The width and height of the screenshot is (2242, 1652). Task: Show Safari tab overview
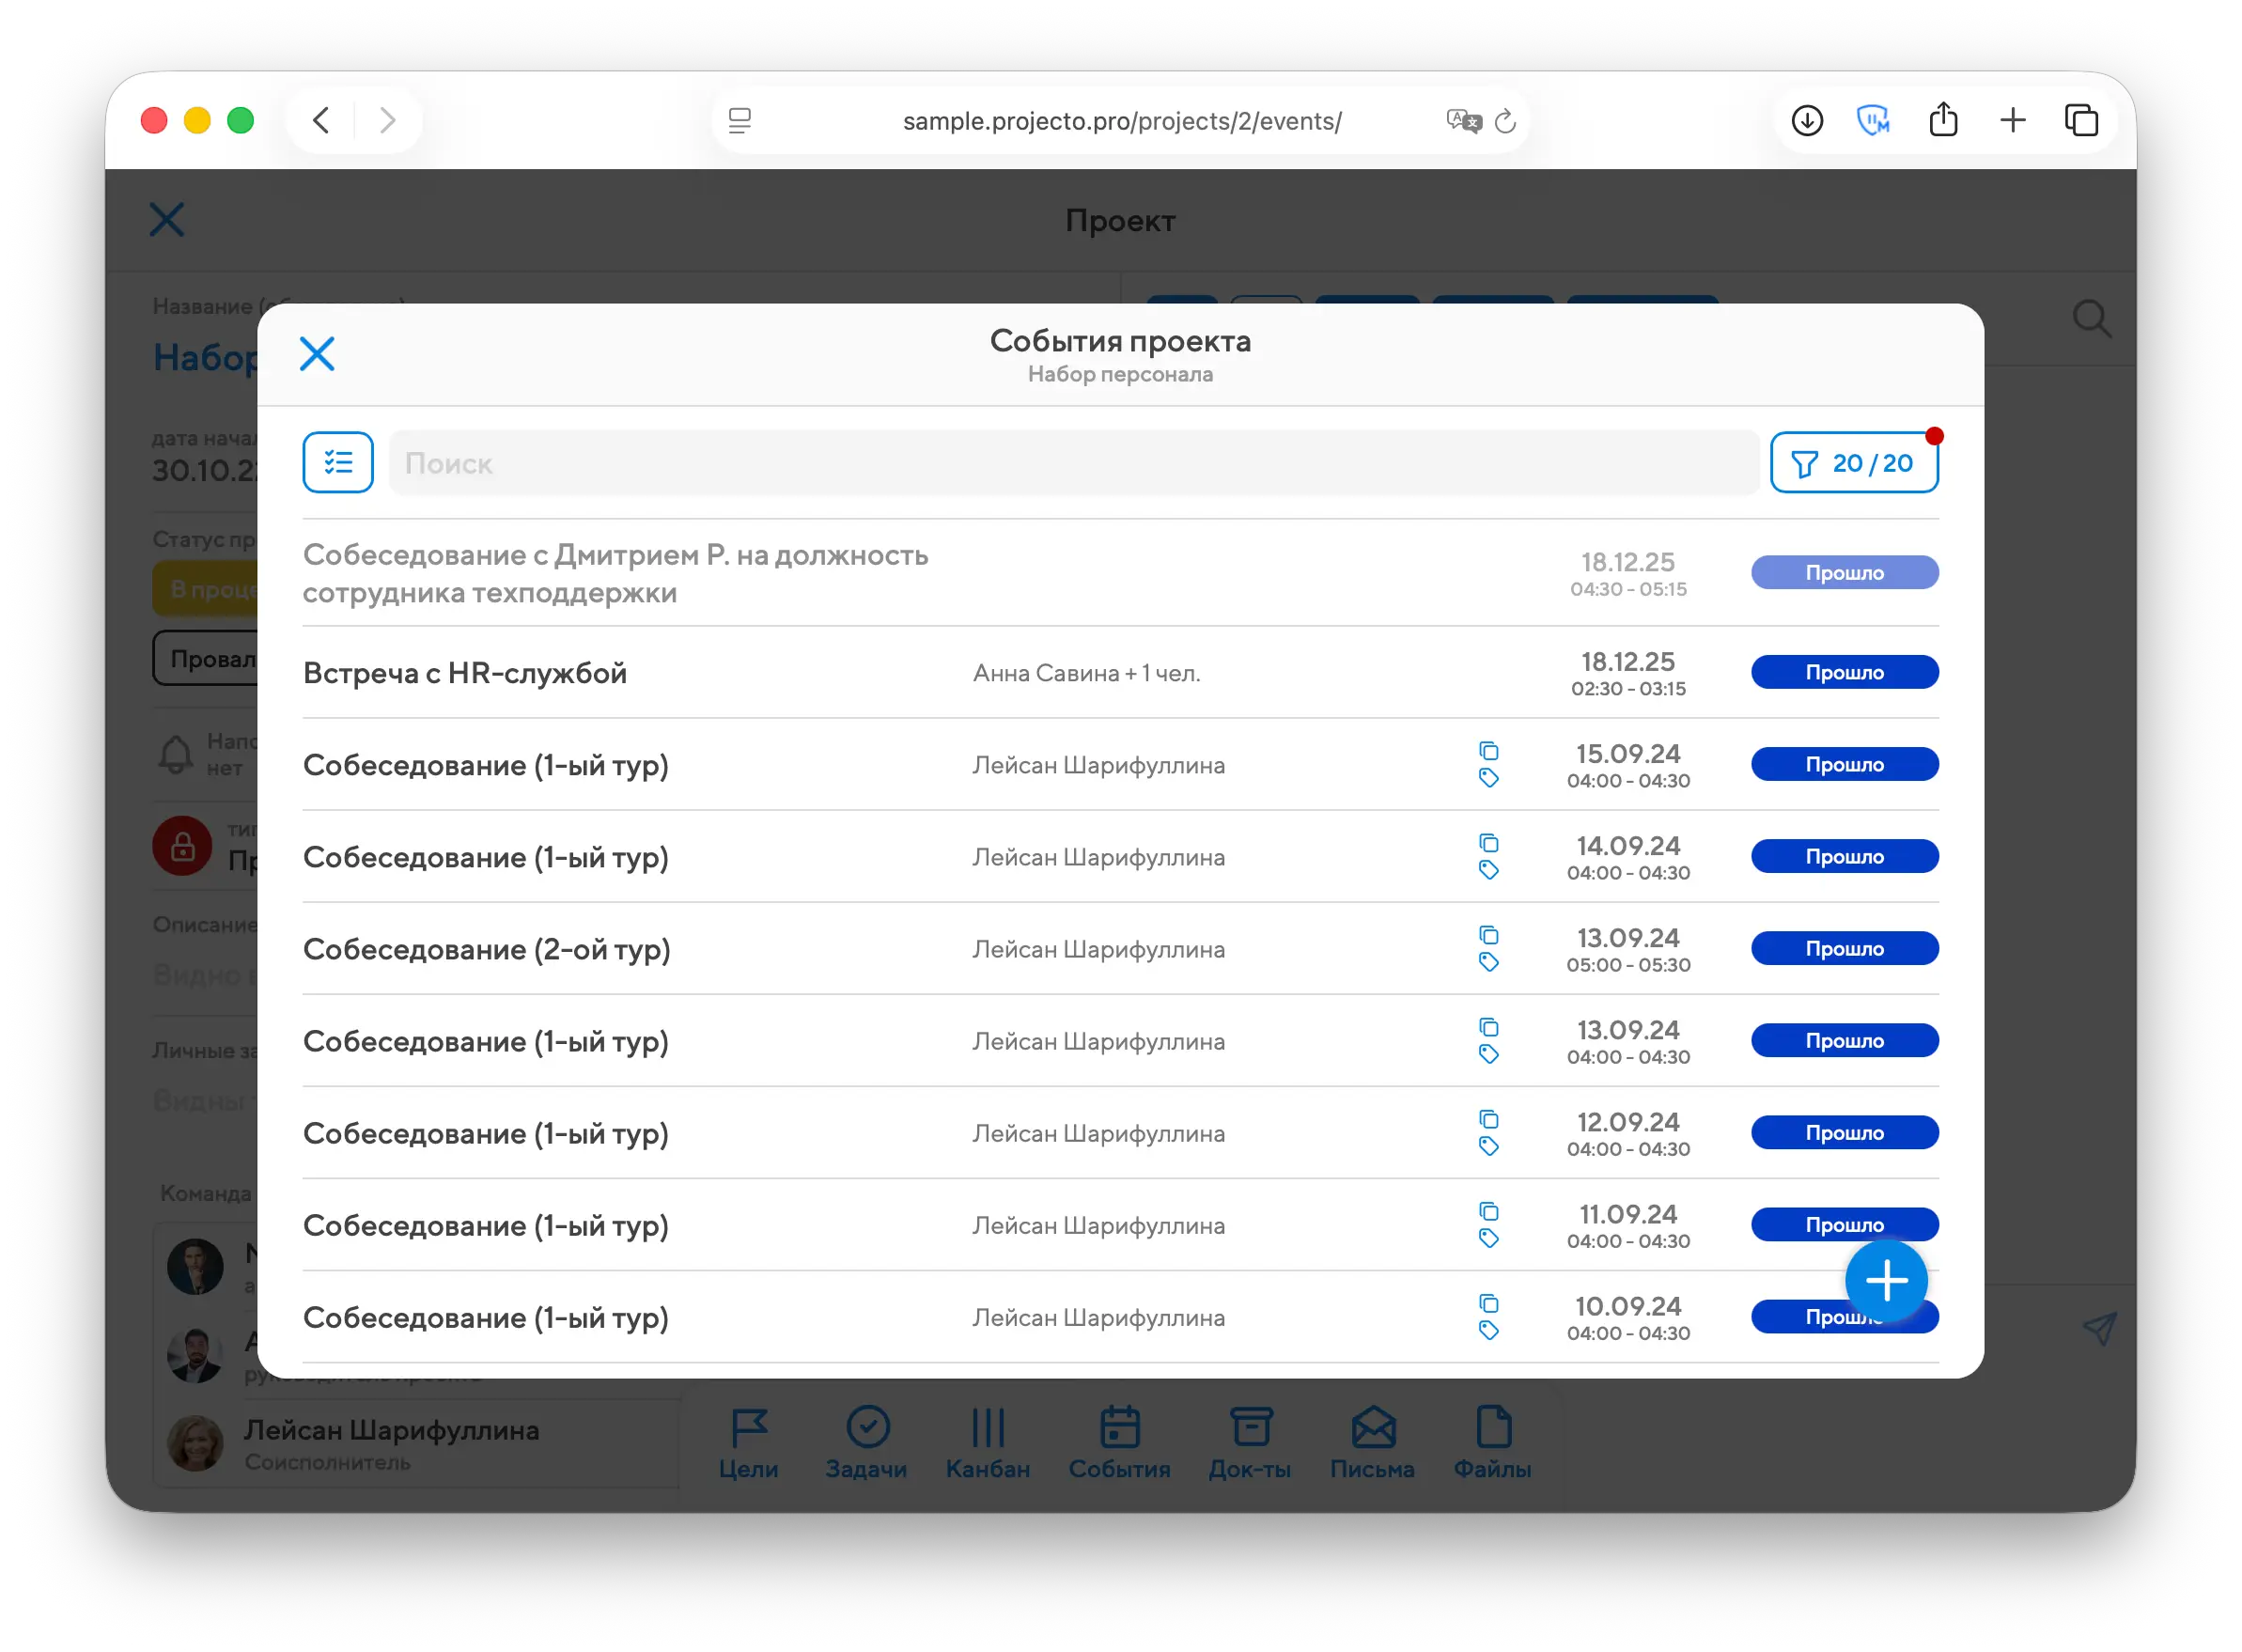(x=2081, y=121)
